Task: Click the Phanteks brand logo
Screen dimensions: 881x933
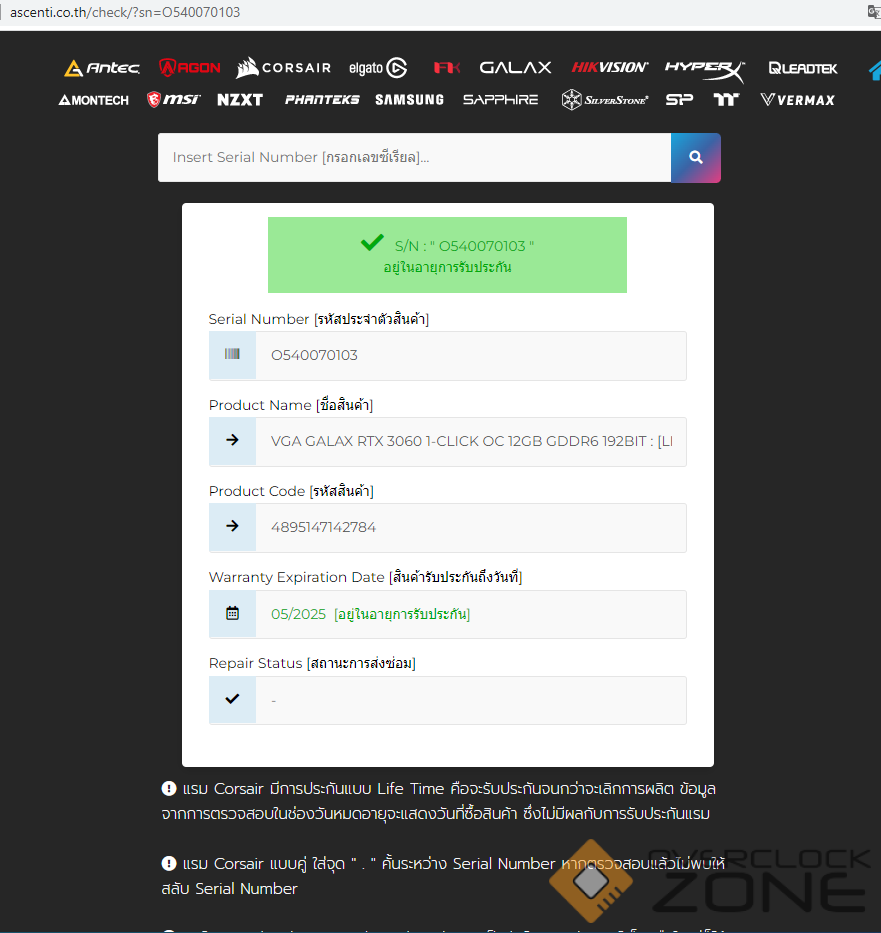Action: (322, 100)
